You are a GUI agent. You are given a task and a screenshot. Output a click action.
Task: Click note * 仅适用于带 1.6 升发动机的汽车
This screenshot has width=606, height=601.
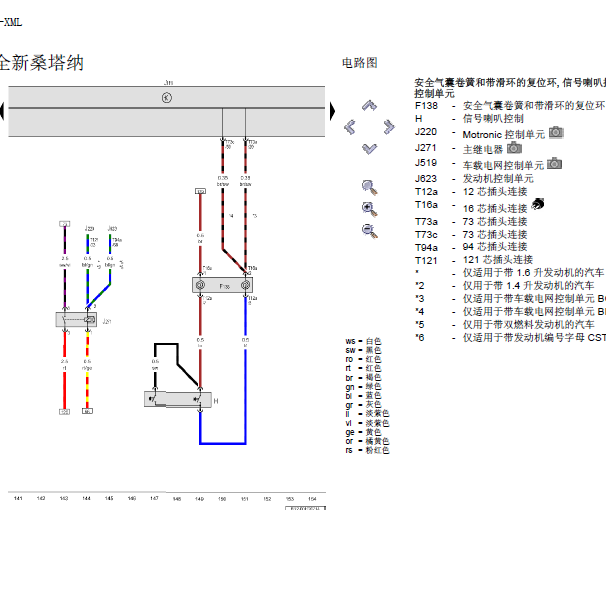pos(509,273)
